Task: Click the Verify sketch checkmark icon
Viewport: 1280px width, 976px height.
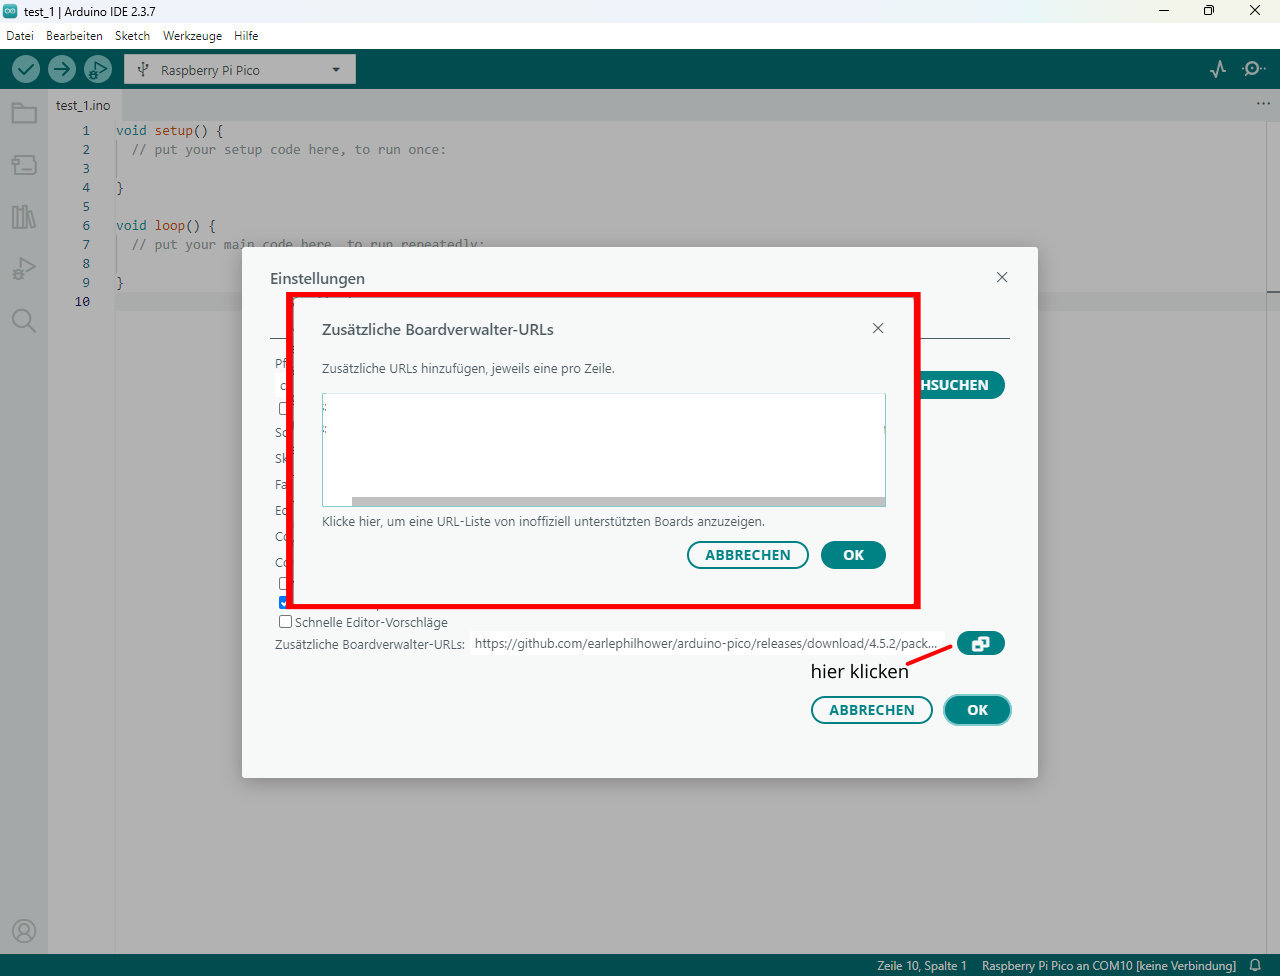Action: 26,69
